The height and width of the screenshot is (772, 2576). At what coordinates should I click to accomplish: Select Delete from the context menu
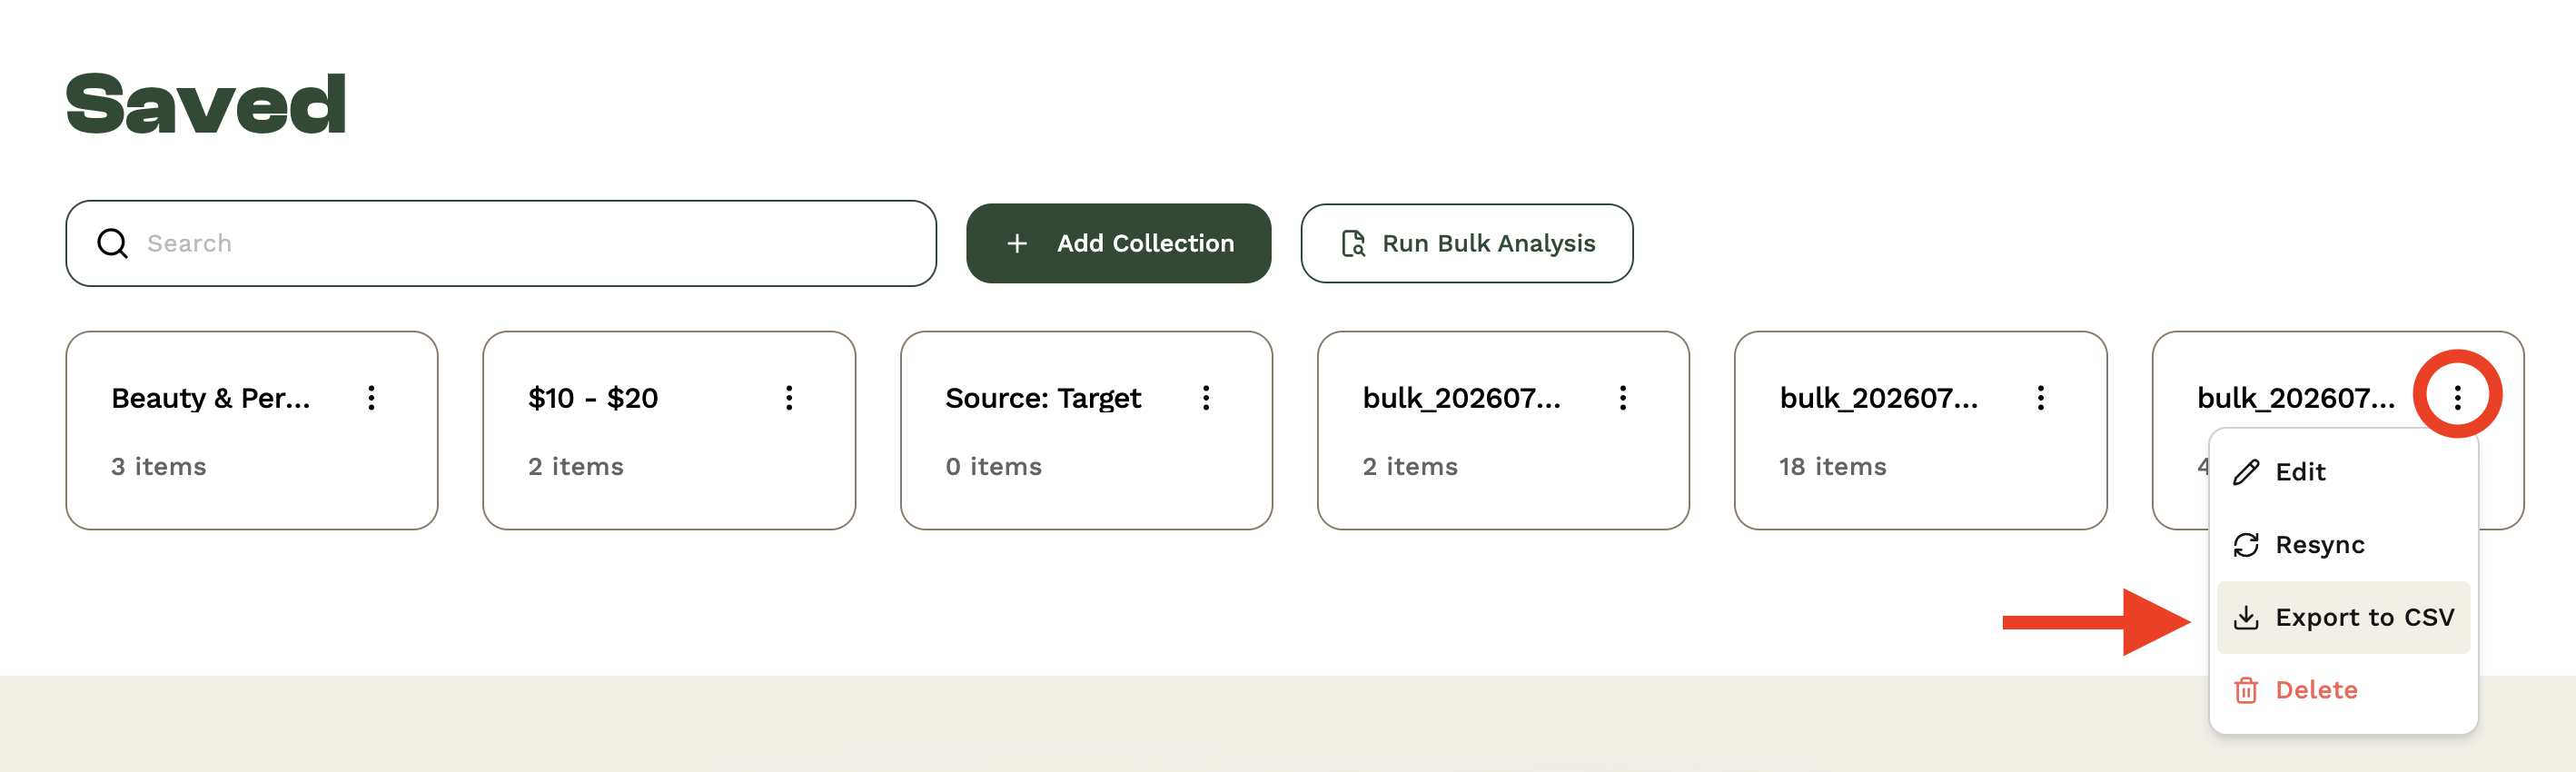(x=2343, y=690)
